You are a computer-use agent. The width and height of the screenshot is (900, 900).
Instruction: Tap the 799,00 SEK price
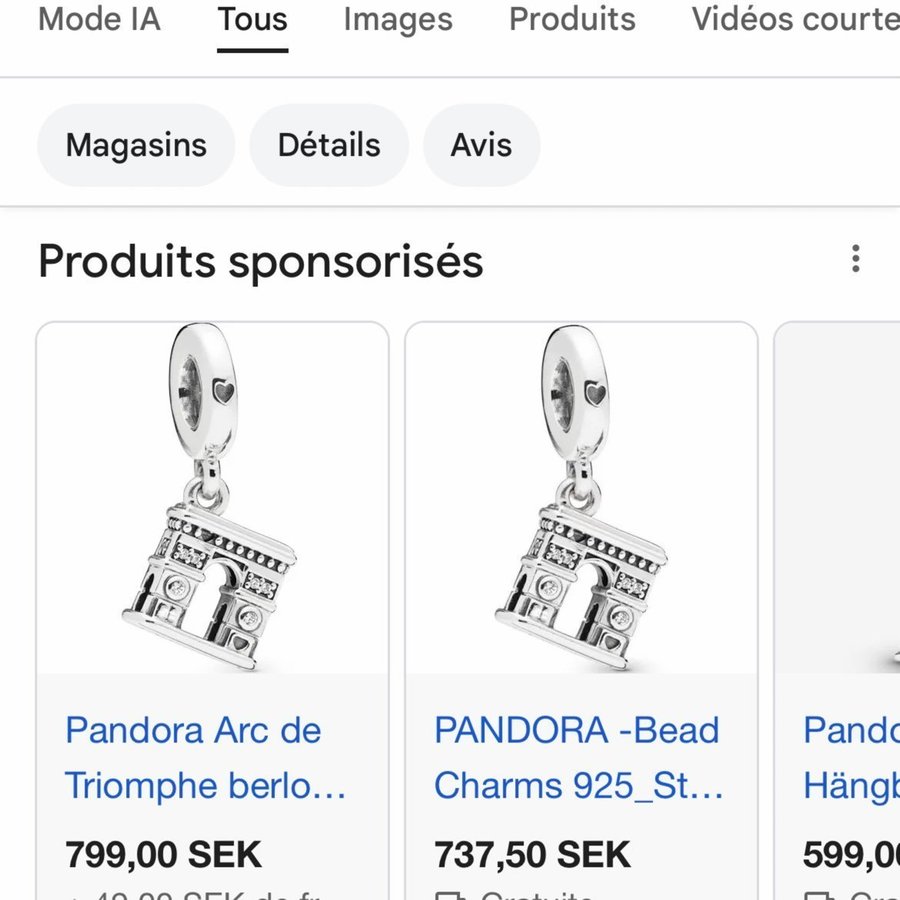pyautogui.click(x=163, y=855)
